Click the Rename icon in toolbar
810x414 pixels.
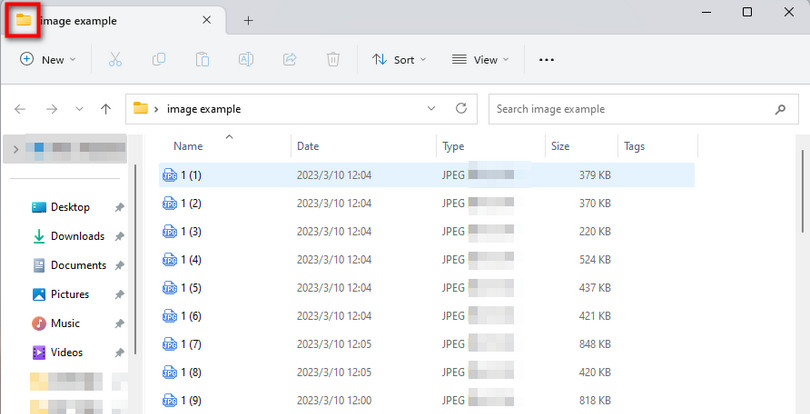246,60
